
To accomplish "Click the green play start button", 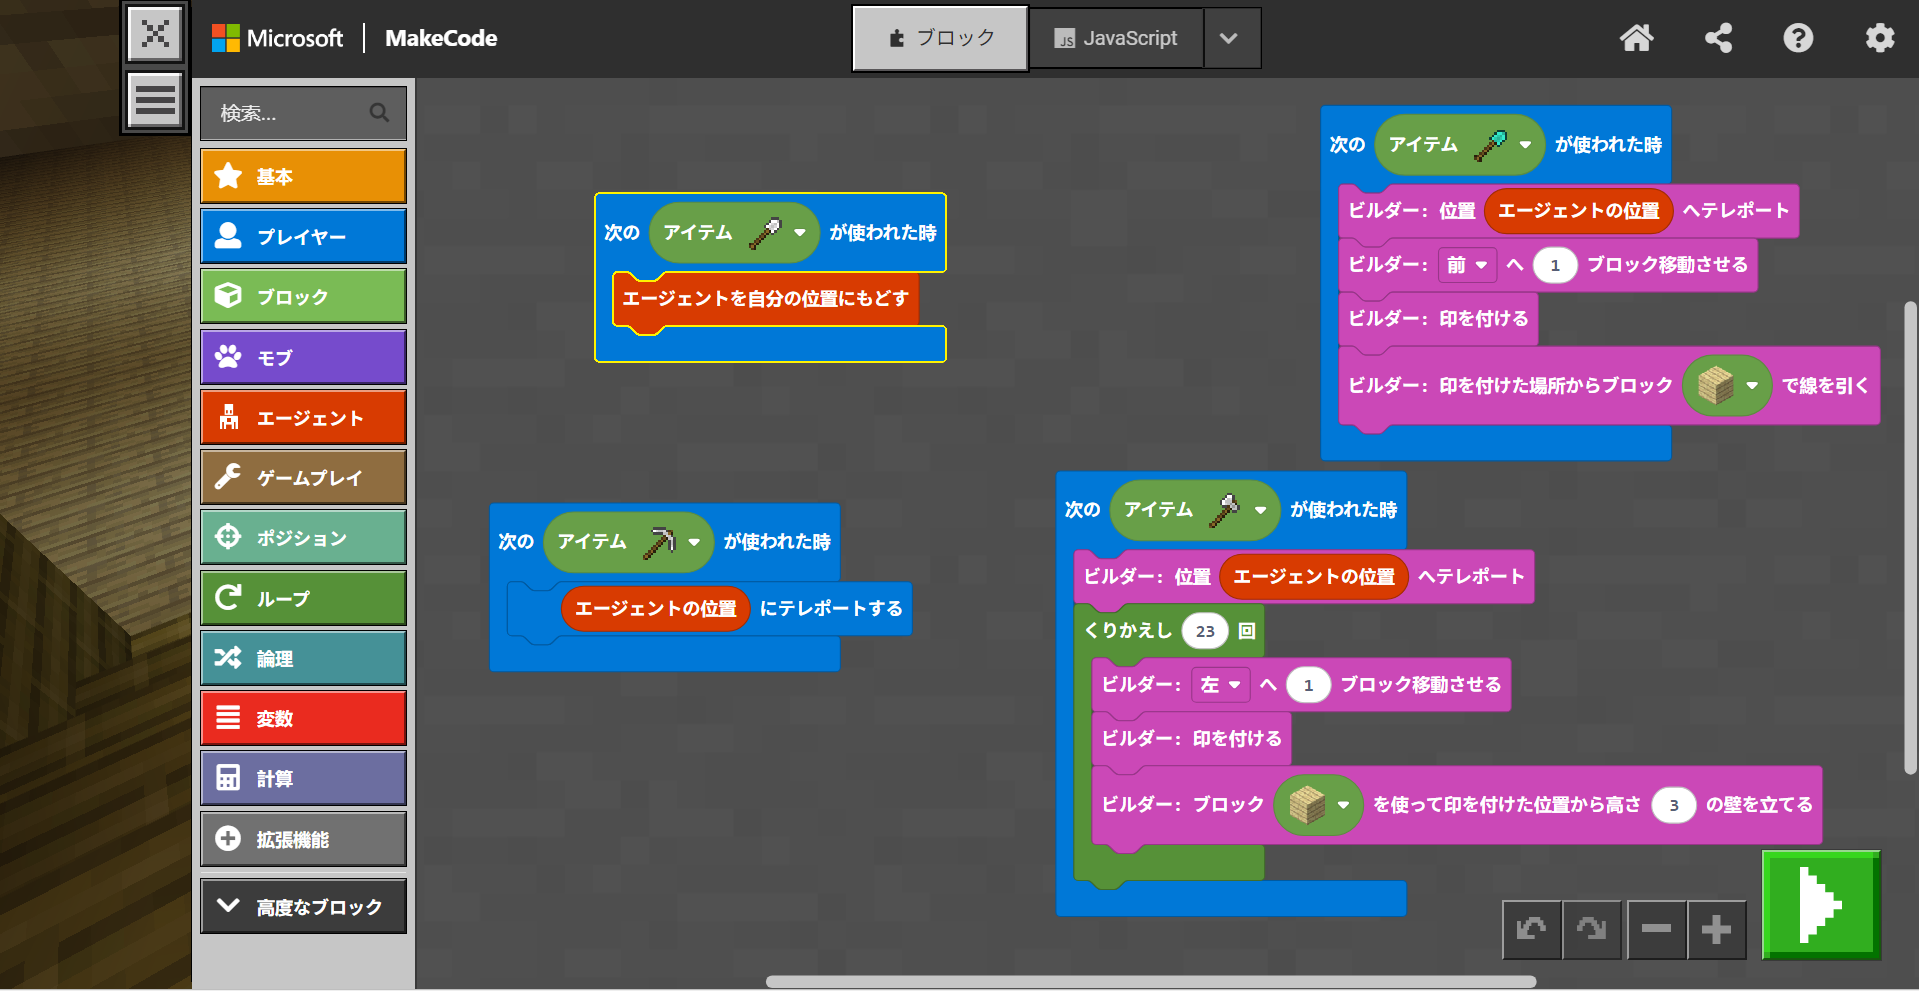I will click(x=1821, y=905).
